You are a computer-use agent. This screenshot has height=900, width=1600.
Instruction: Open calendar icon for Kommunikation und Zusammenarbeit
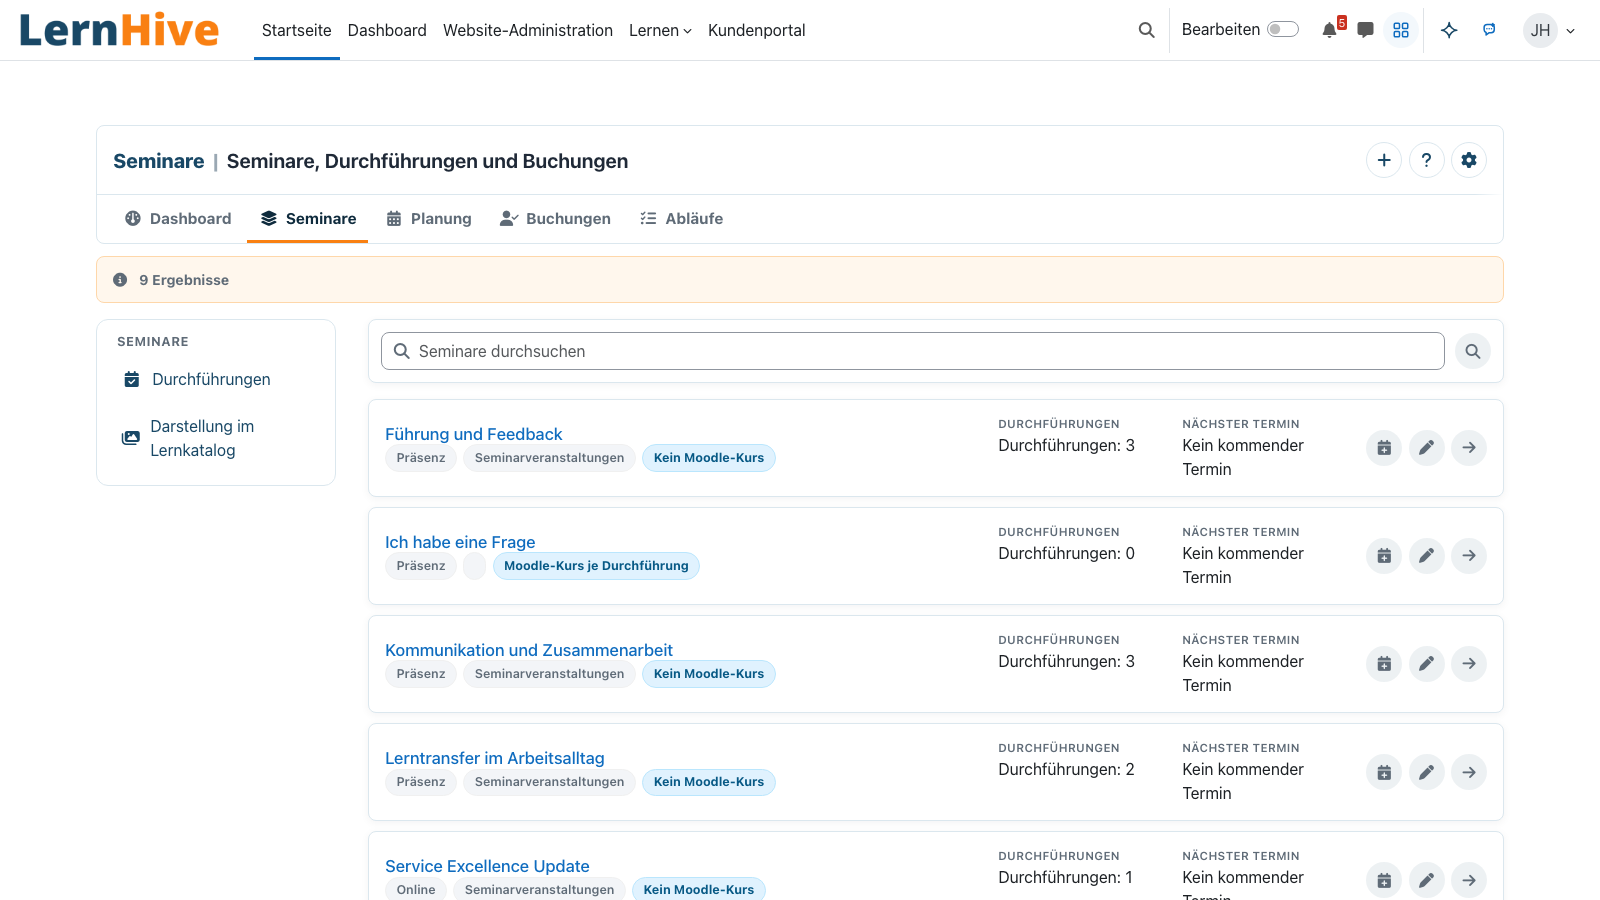click(1384, 664)
